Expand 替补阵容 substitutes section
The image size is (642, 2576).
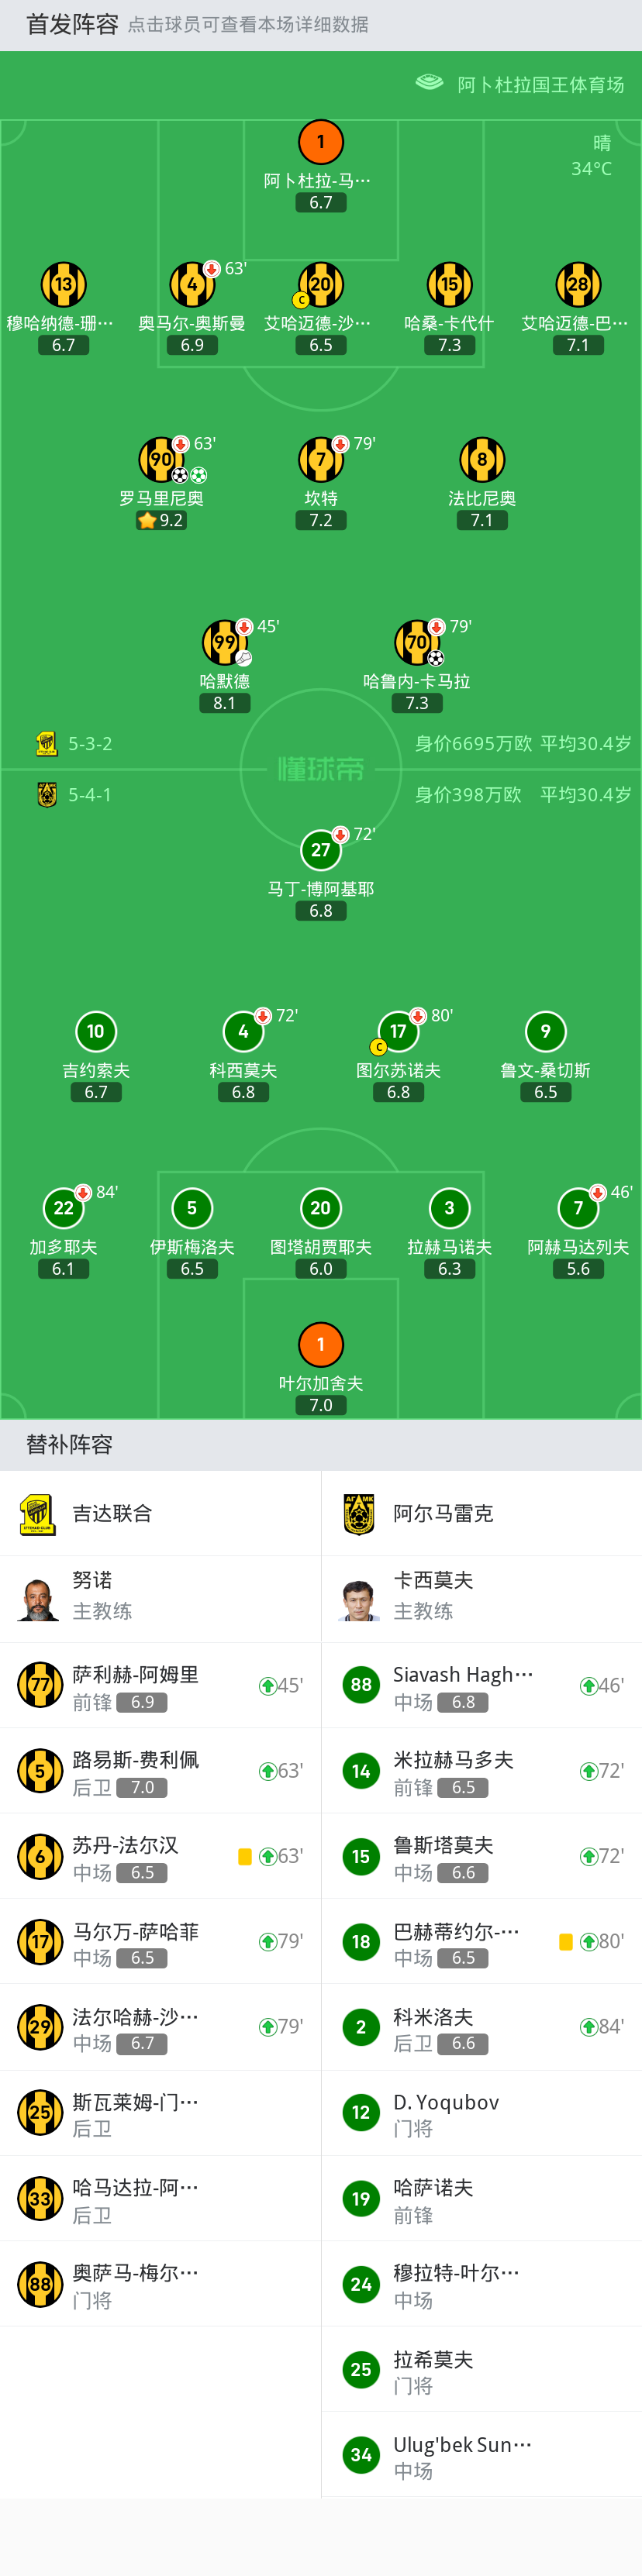pyautogui.click(x=68, y=1444)
